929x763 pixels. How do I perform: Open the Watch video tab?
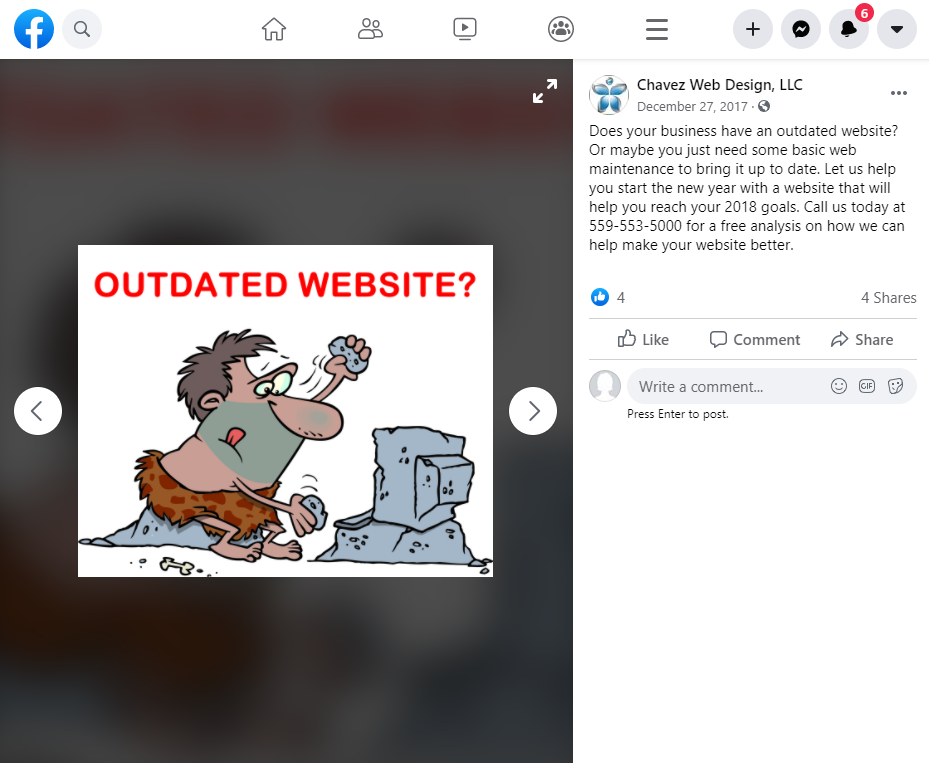(464, 29)
